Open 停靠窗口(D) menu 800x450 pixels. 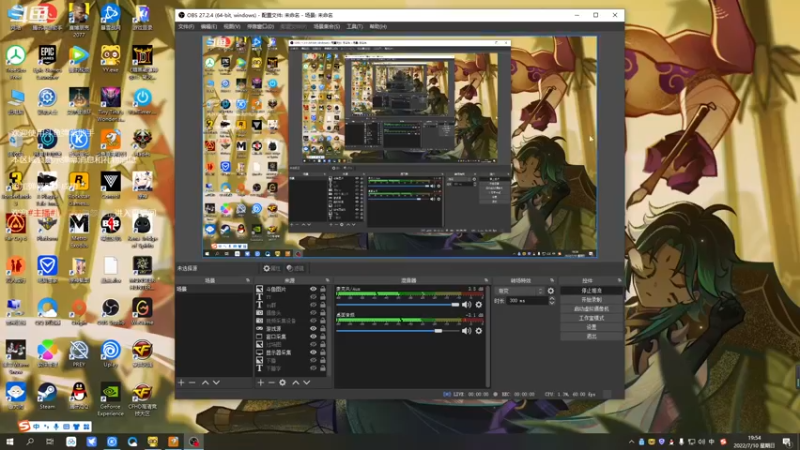tap(260, 27)
